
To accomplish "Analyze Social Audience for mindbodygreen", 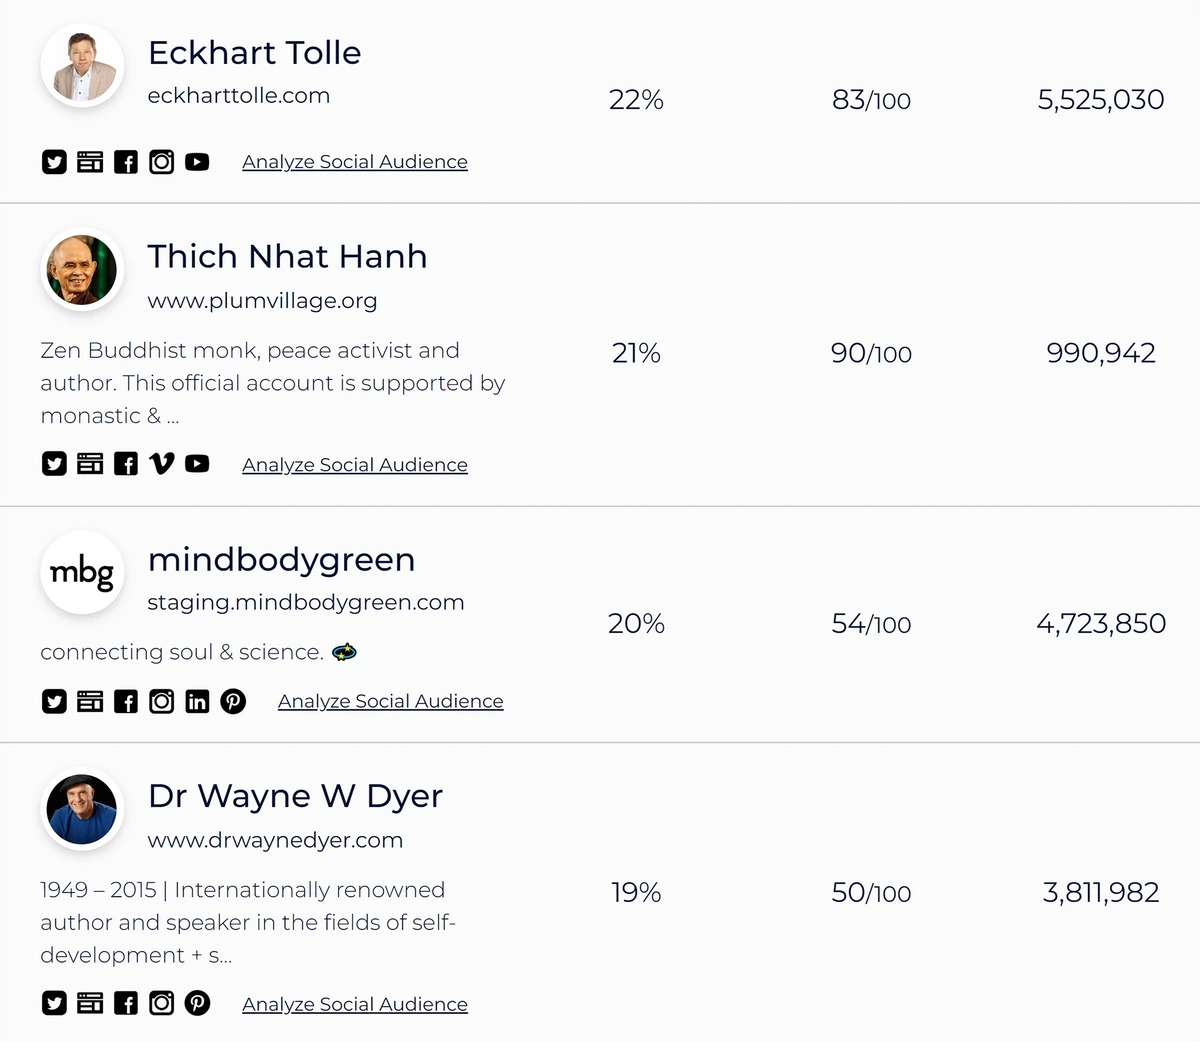I will (x=391, y=701).
